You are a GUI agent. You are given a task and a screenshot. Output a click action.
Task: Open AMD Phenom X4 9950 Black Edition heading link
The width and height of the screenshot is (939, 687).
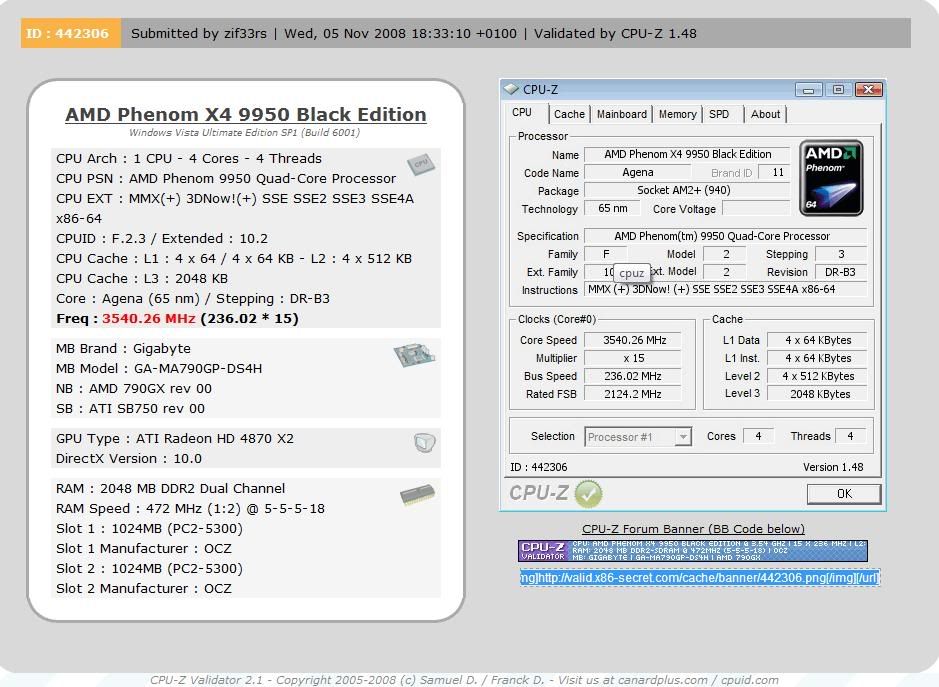246,114
